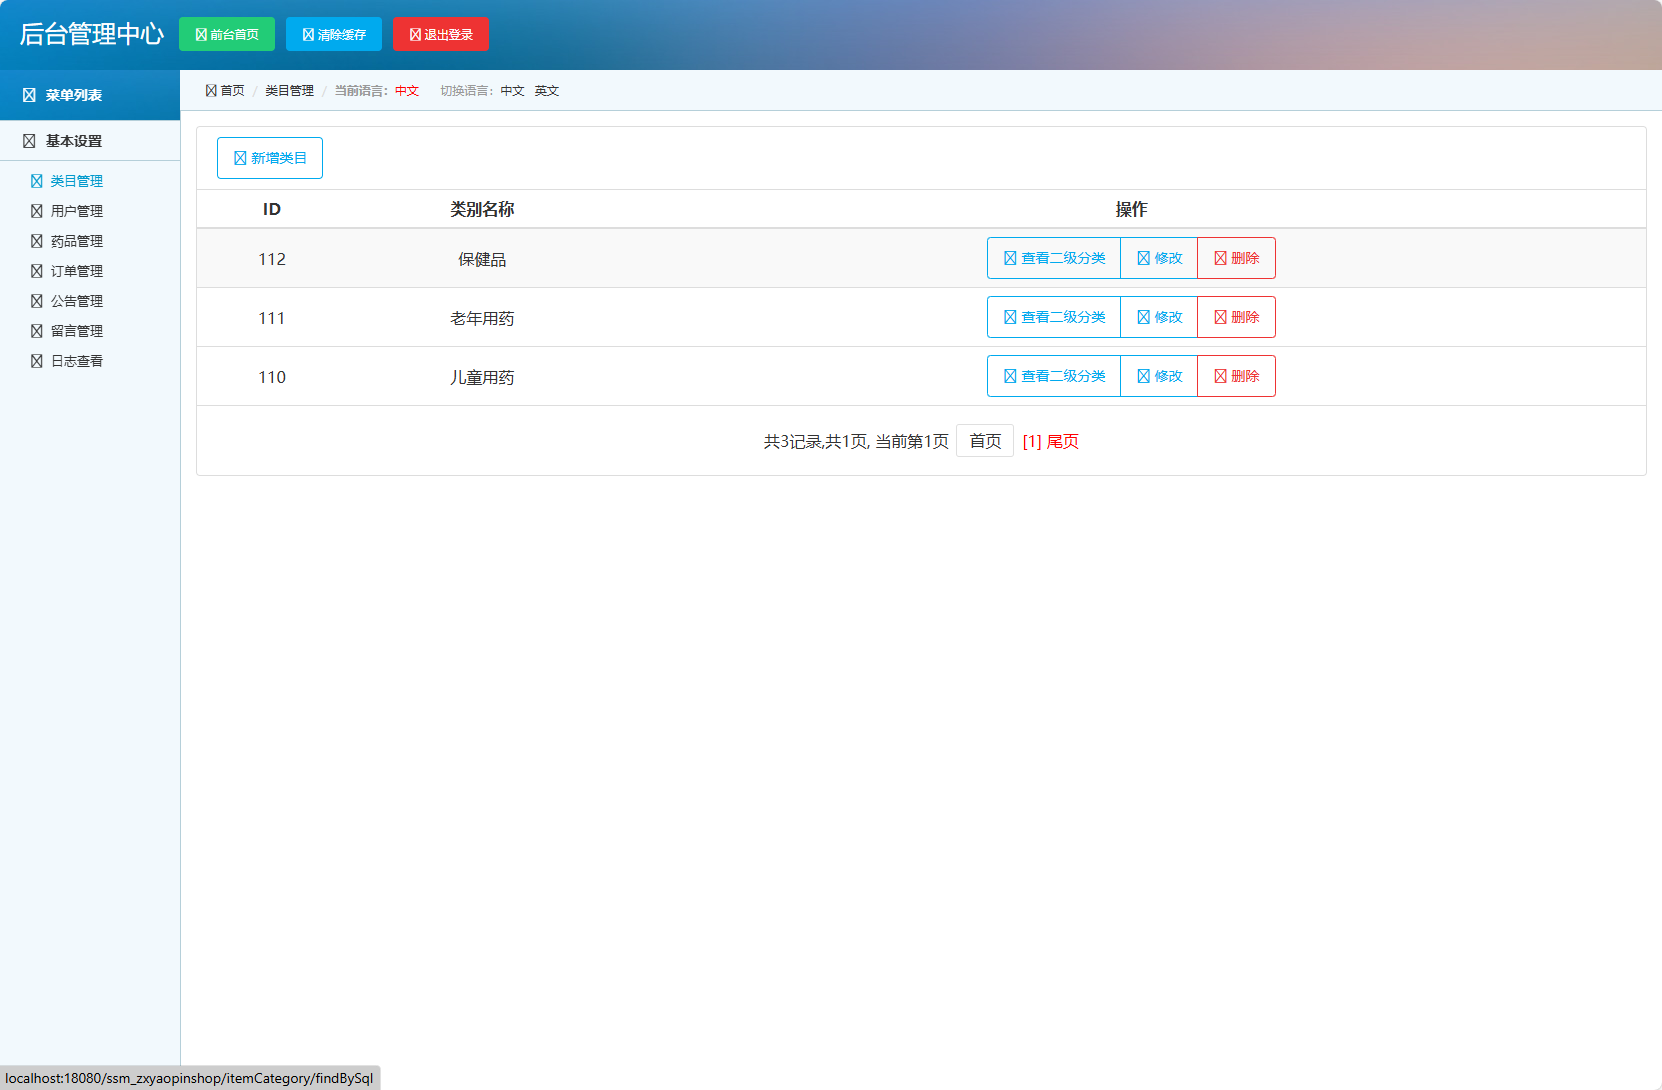Click the 前台首页 green button
Image resolution: width=1662 pixels, height=1090 pixels.
coord(227,34)
